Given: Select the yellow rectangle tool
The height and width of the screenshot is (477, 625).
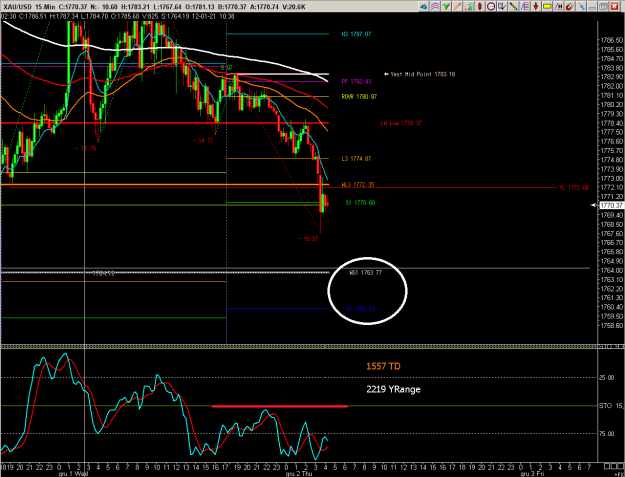Looking at the screenshot, I should pos(547,6).
